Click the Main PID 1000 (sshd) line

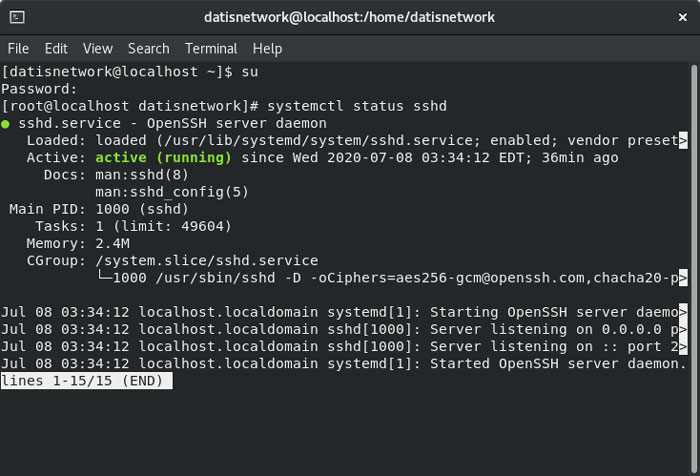pyautogui.click(x=100, y=209)
